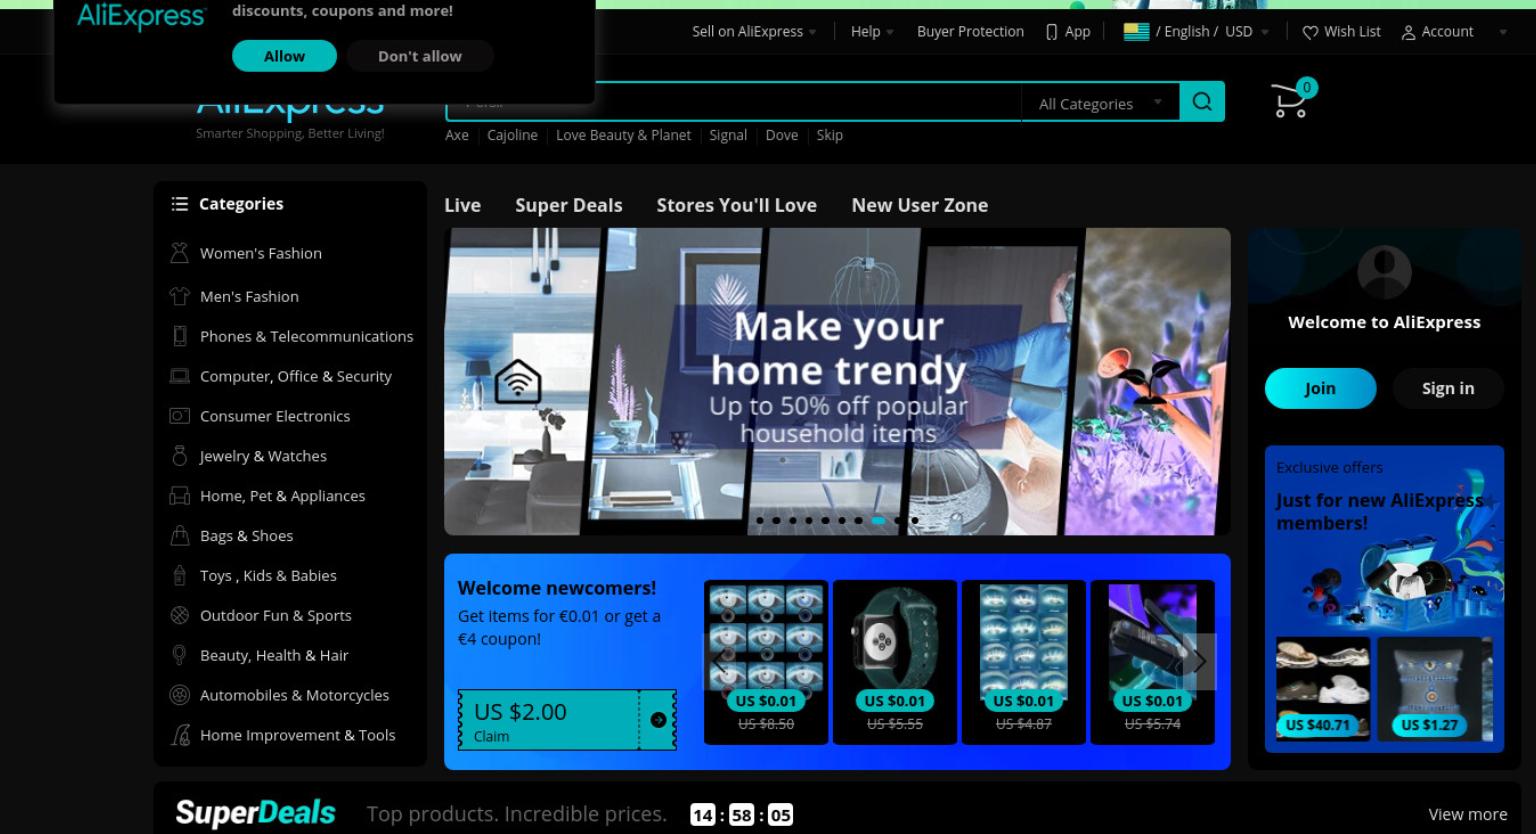Open the shopping cart icon

[x=1290, y=100]
